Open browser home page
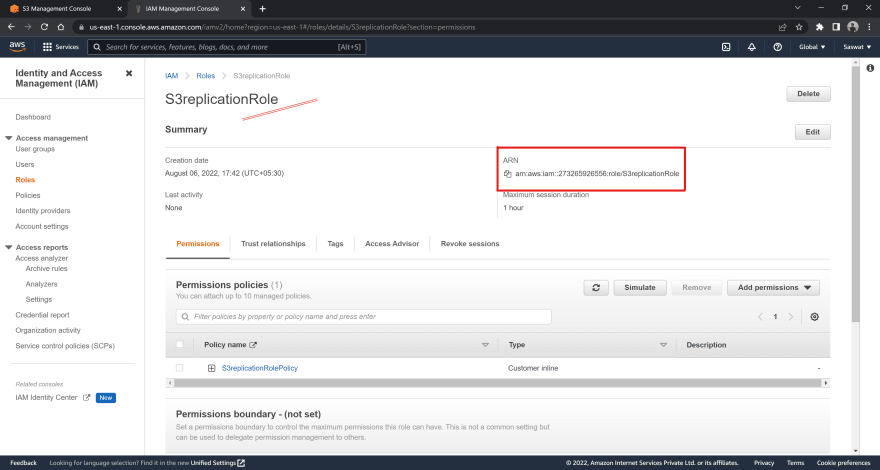Image resolution: width=880 pixels, height=470 pixels. point(61,26)
